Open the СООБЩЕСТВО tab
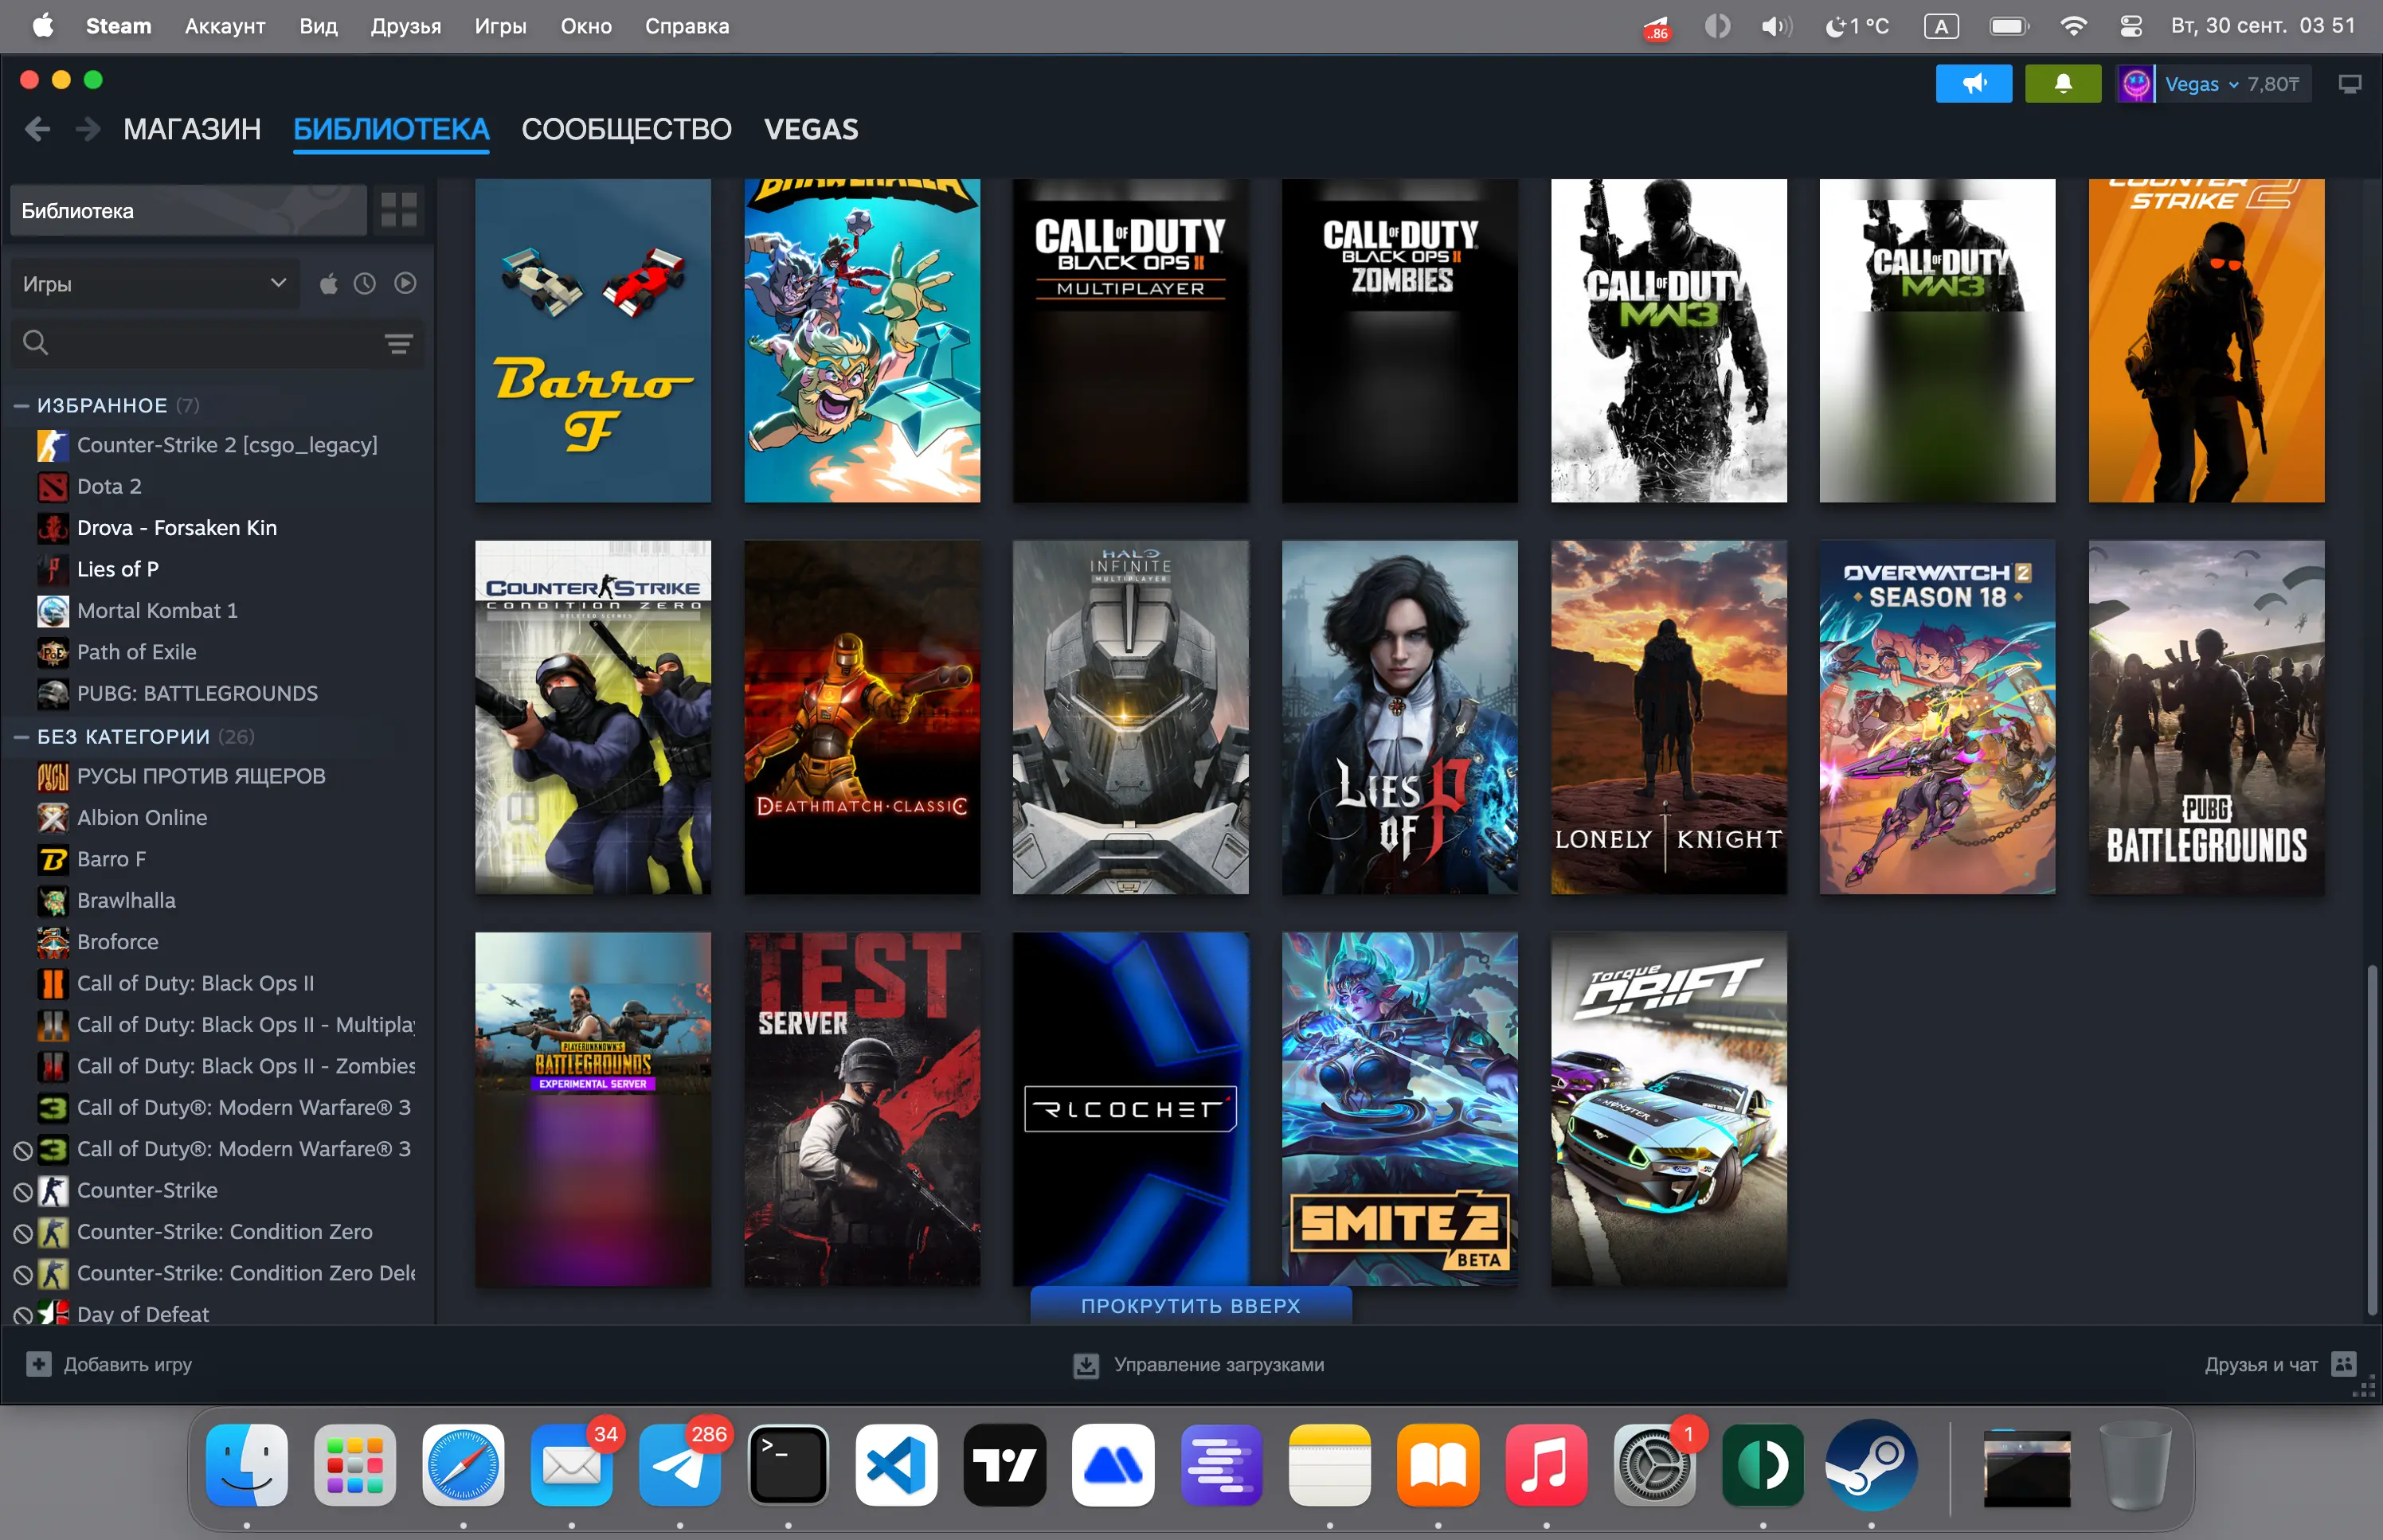Image resolution: width=2383 pixels, height=1540 pixels. pyautogui.click(x=627, y=129)
